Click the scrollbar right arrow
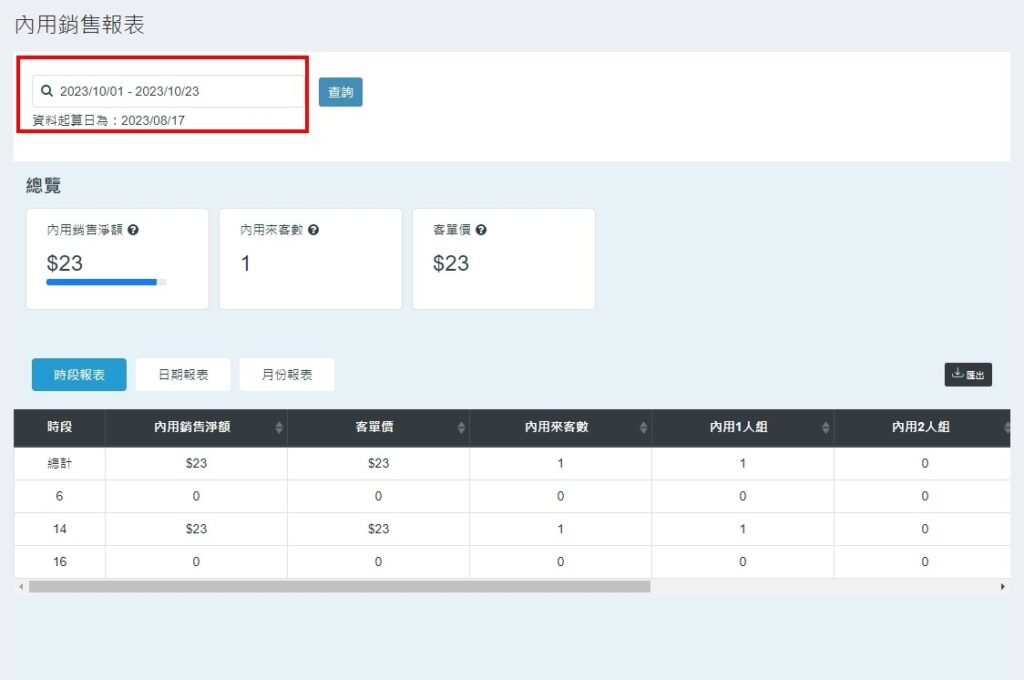Viewport: 1024px width, 680px height. coord(1003,587)
